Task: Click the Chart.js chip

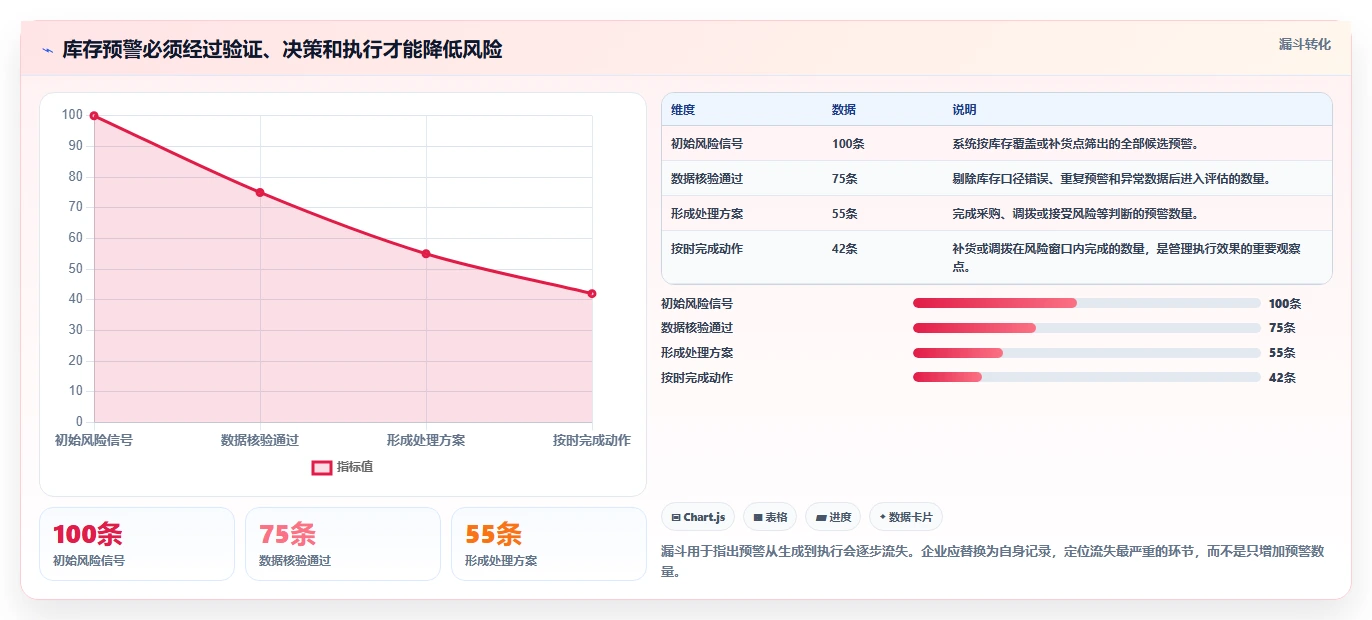Action: click(x=699, y=517)
